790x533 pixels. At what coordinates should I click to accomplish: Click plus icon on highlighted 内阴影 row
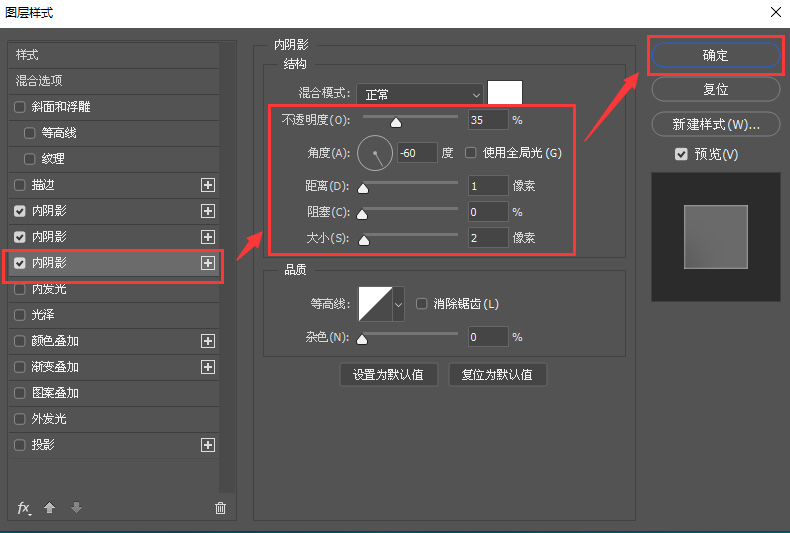[208, 263]
